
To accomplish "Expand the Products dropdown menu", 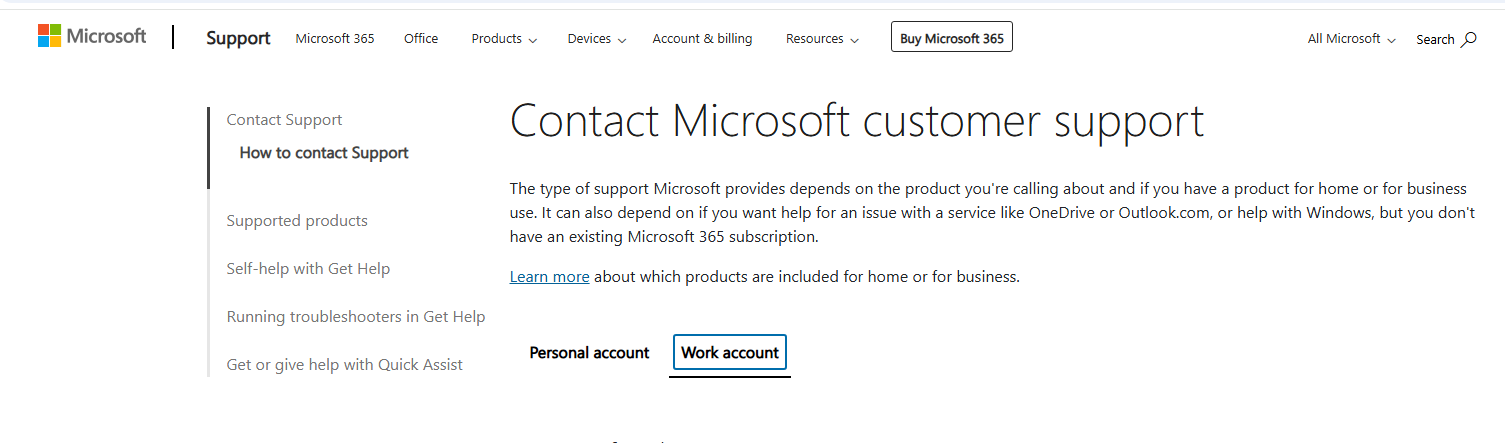I will (x=504, y=38).
